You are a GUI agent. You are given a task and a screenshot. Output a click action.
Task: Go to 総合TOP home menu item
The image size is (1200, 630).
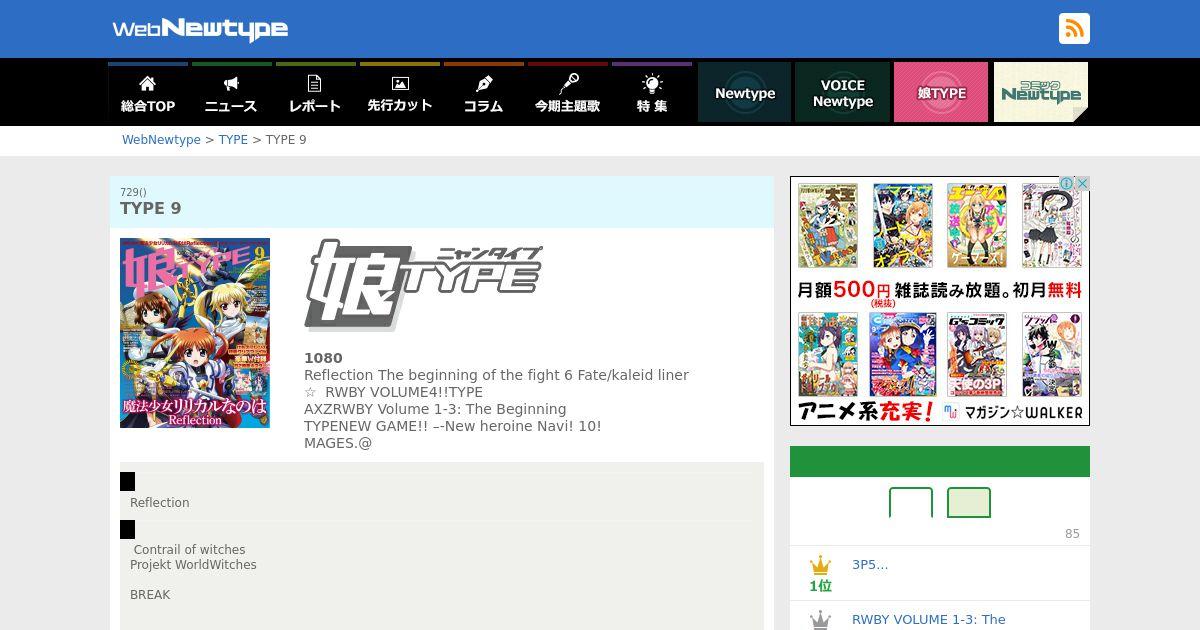(148, 93)
